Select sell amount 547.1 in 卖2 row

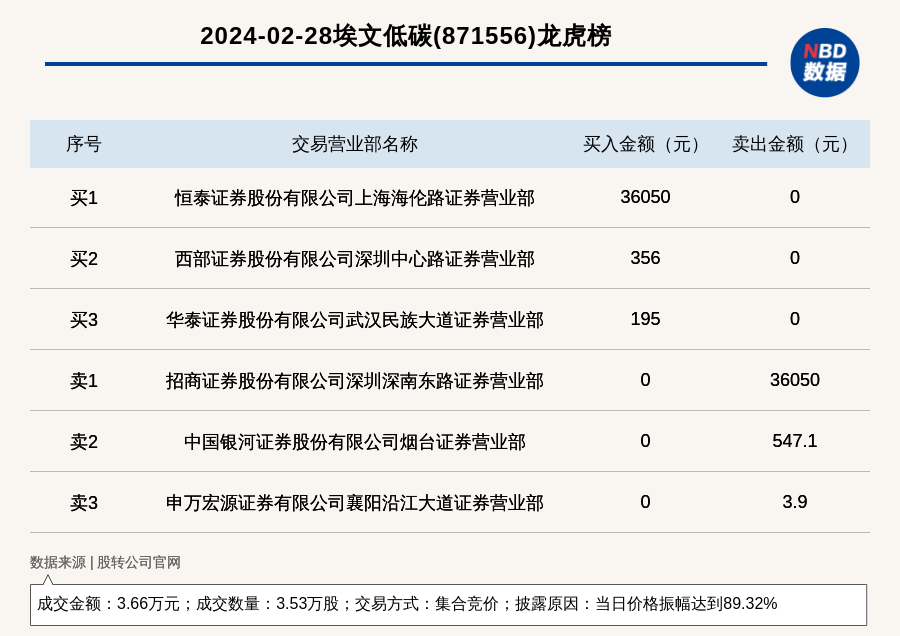click(x=794, y=441)
